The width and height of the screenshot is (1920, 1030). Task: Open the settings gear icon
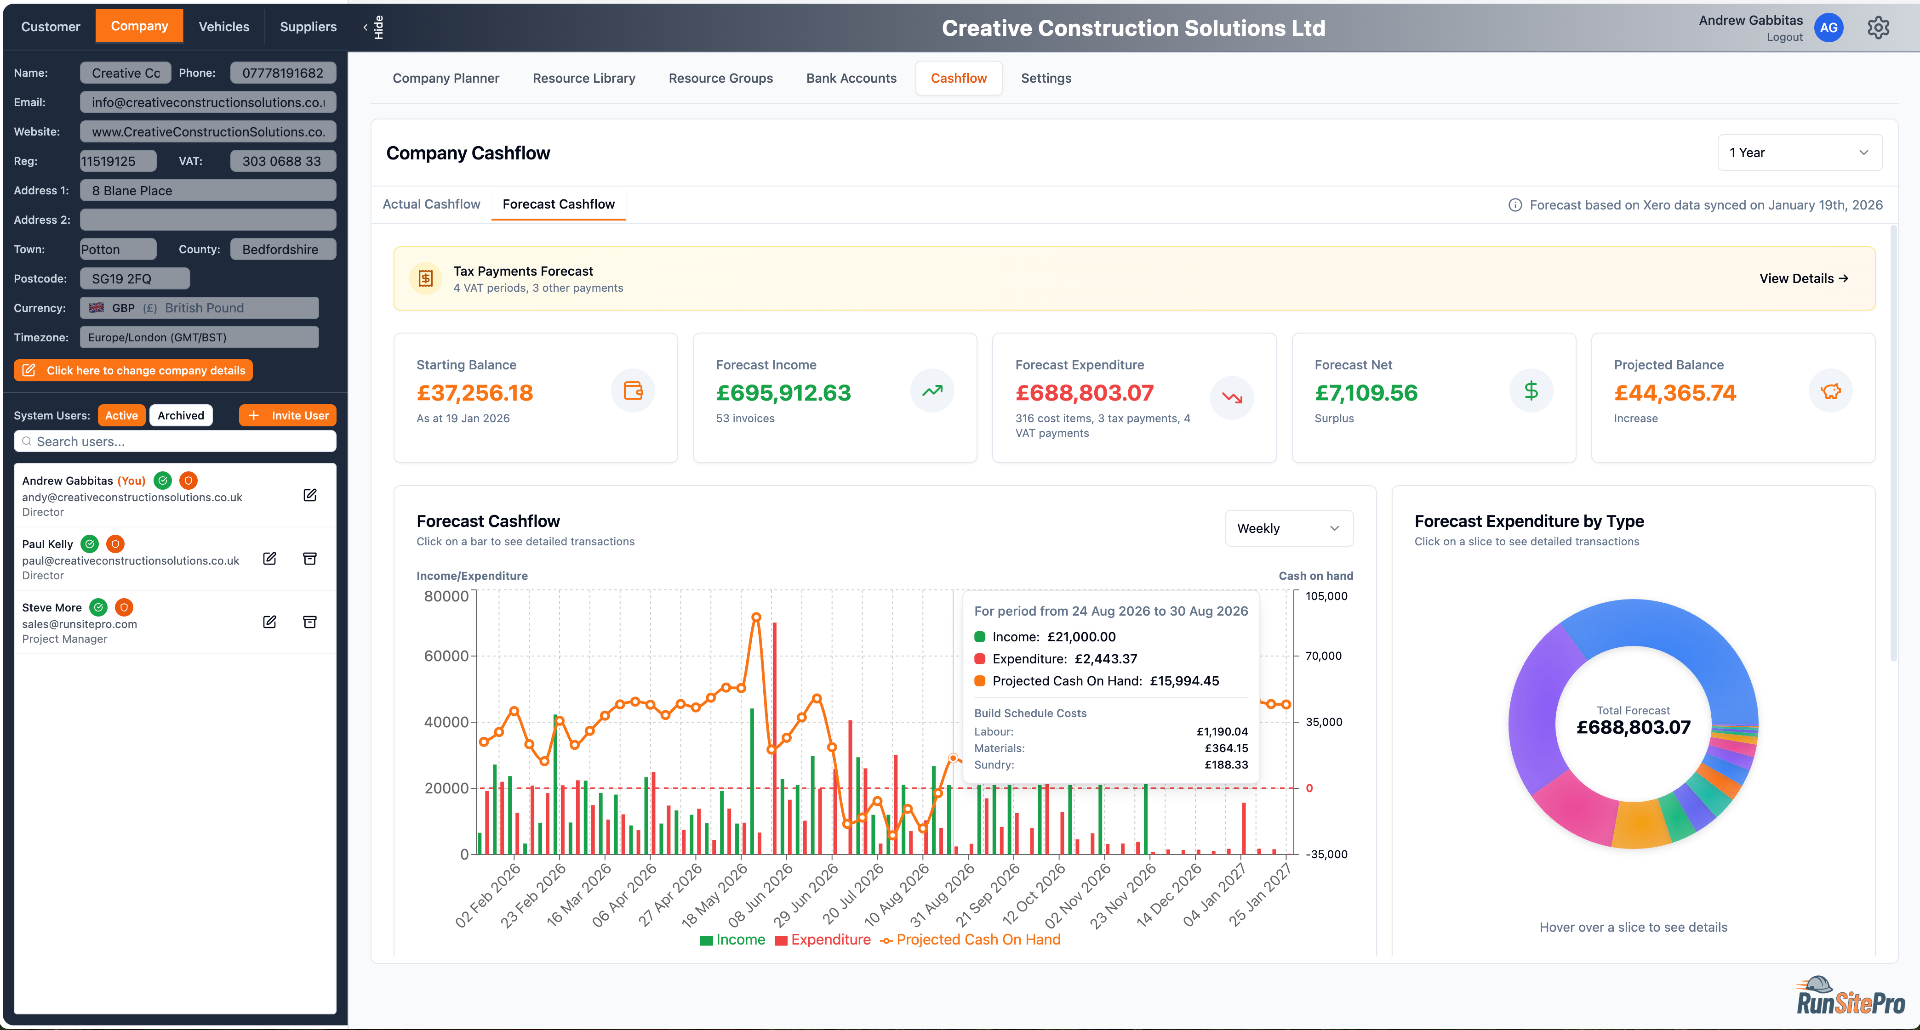tap(1878, 28)
